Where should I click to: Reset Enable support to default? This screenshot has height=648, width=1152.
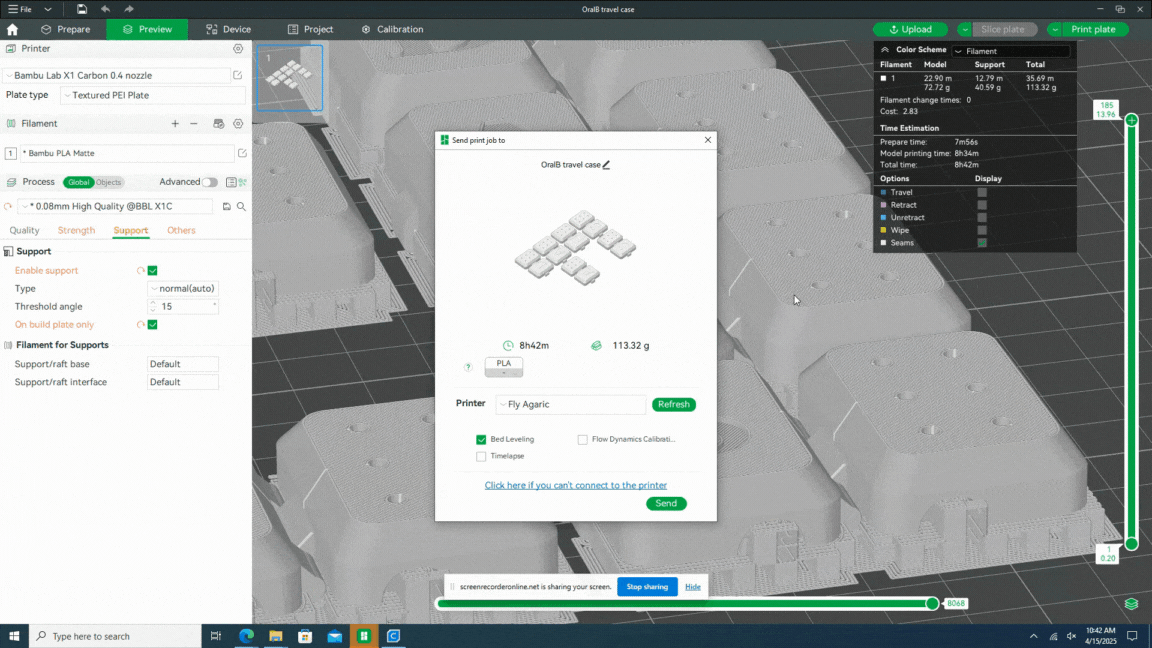[x=140, y=270]
